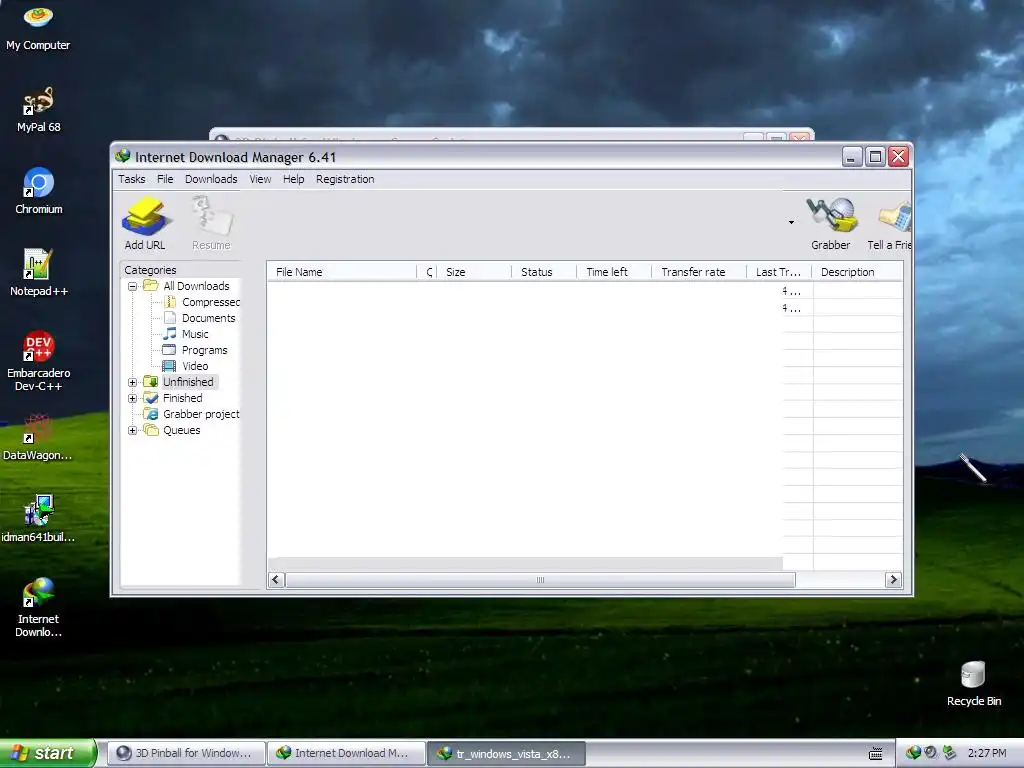Maximize the Internet Download Manager window
Viewport: 1024px width, 768px height.
click(875, 157)
